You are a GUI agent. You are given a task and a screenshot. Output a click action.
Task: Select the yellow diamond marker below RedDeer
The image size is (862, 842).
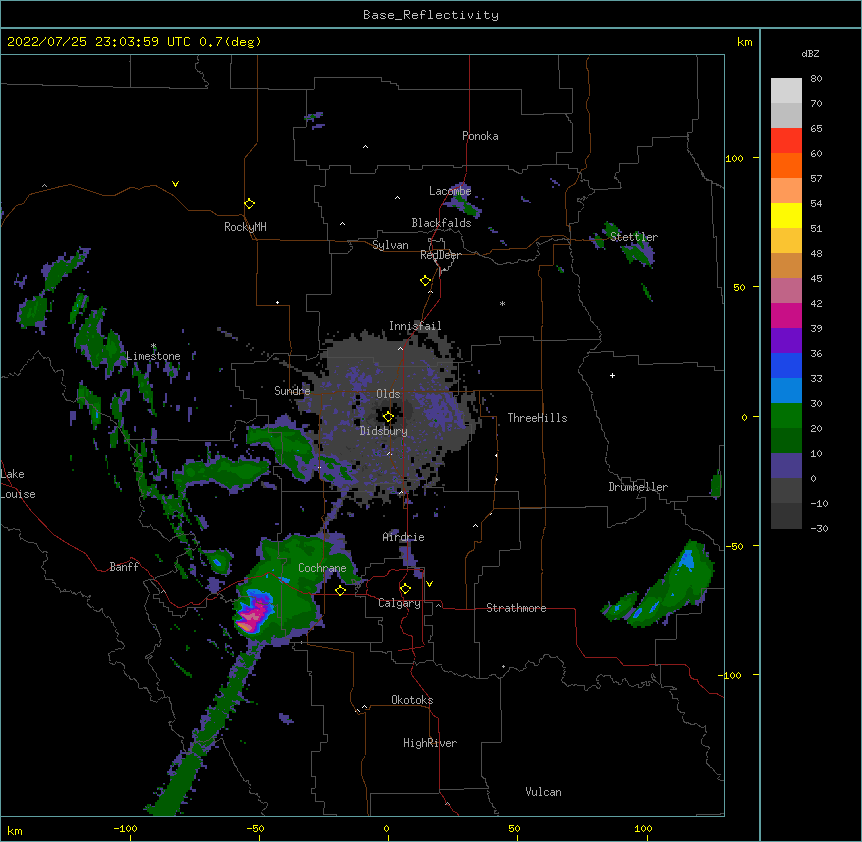425,281
